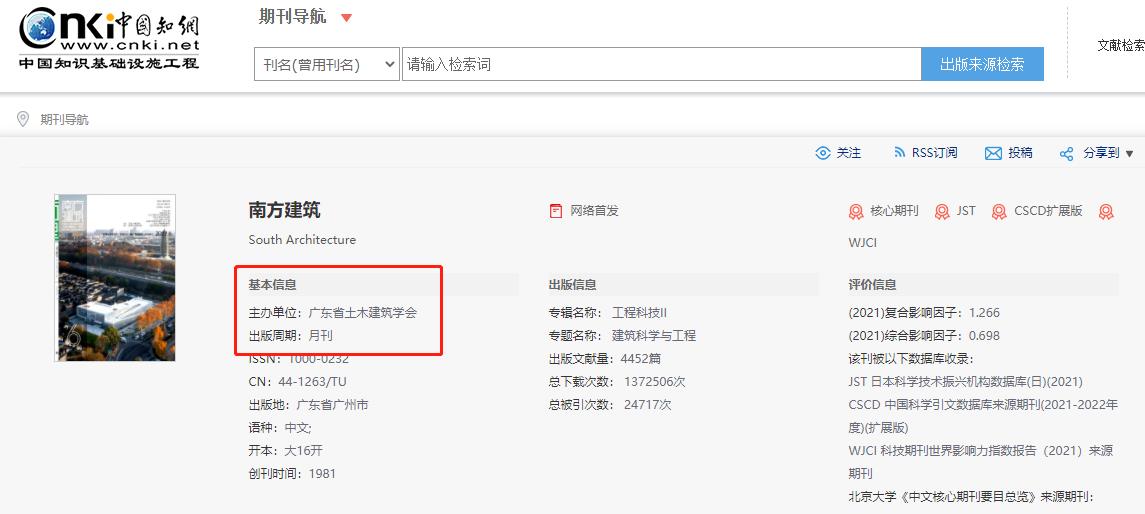
Task: Click the 文献检索 link
Action: [x=1120, y=45]
